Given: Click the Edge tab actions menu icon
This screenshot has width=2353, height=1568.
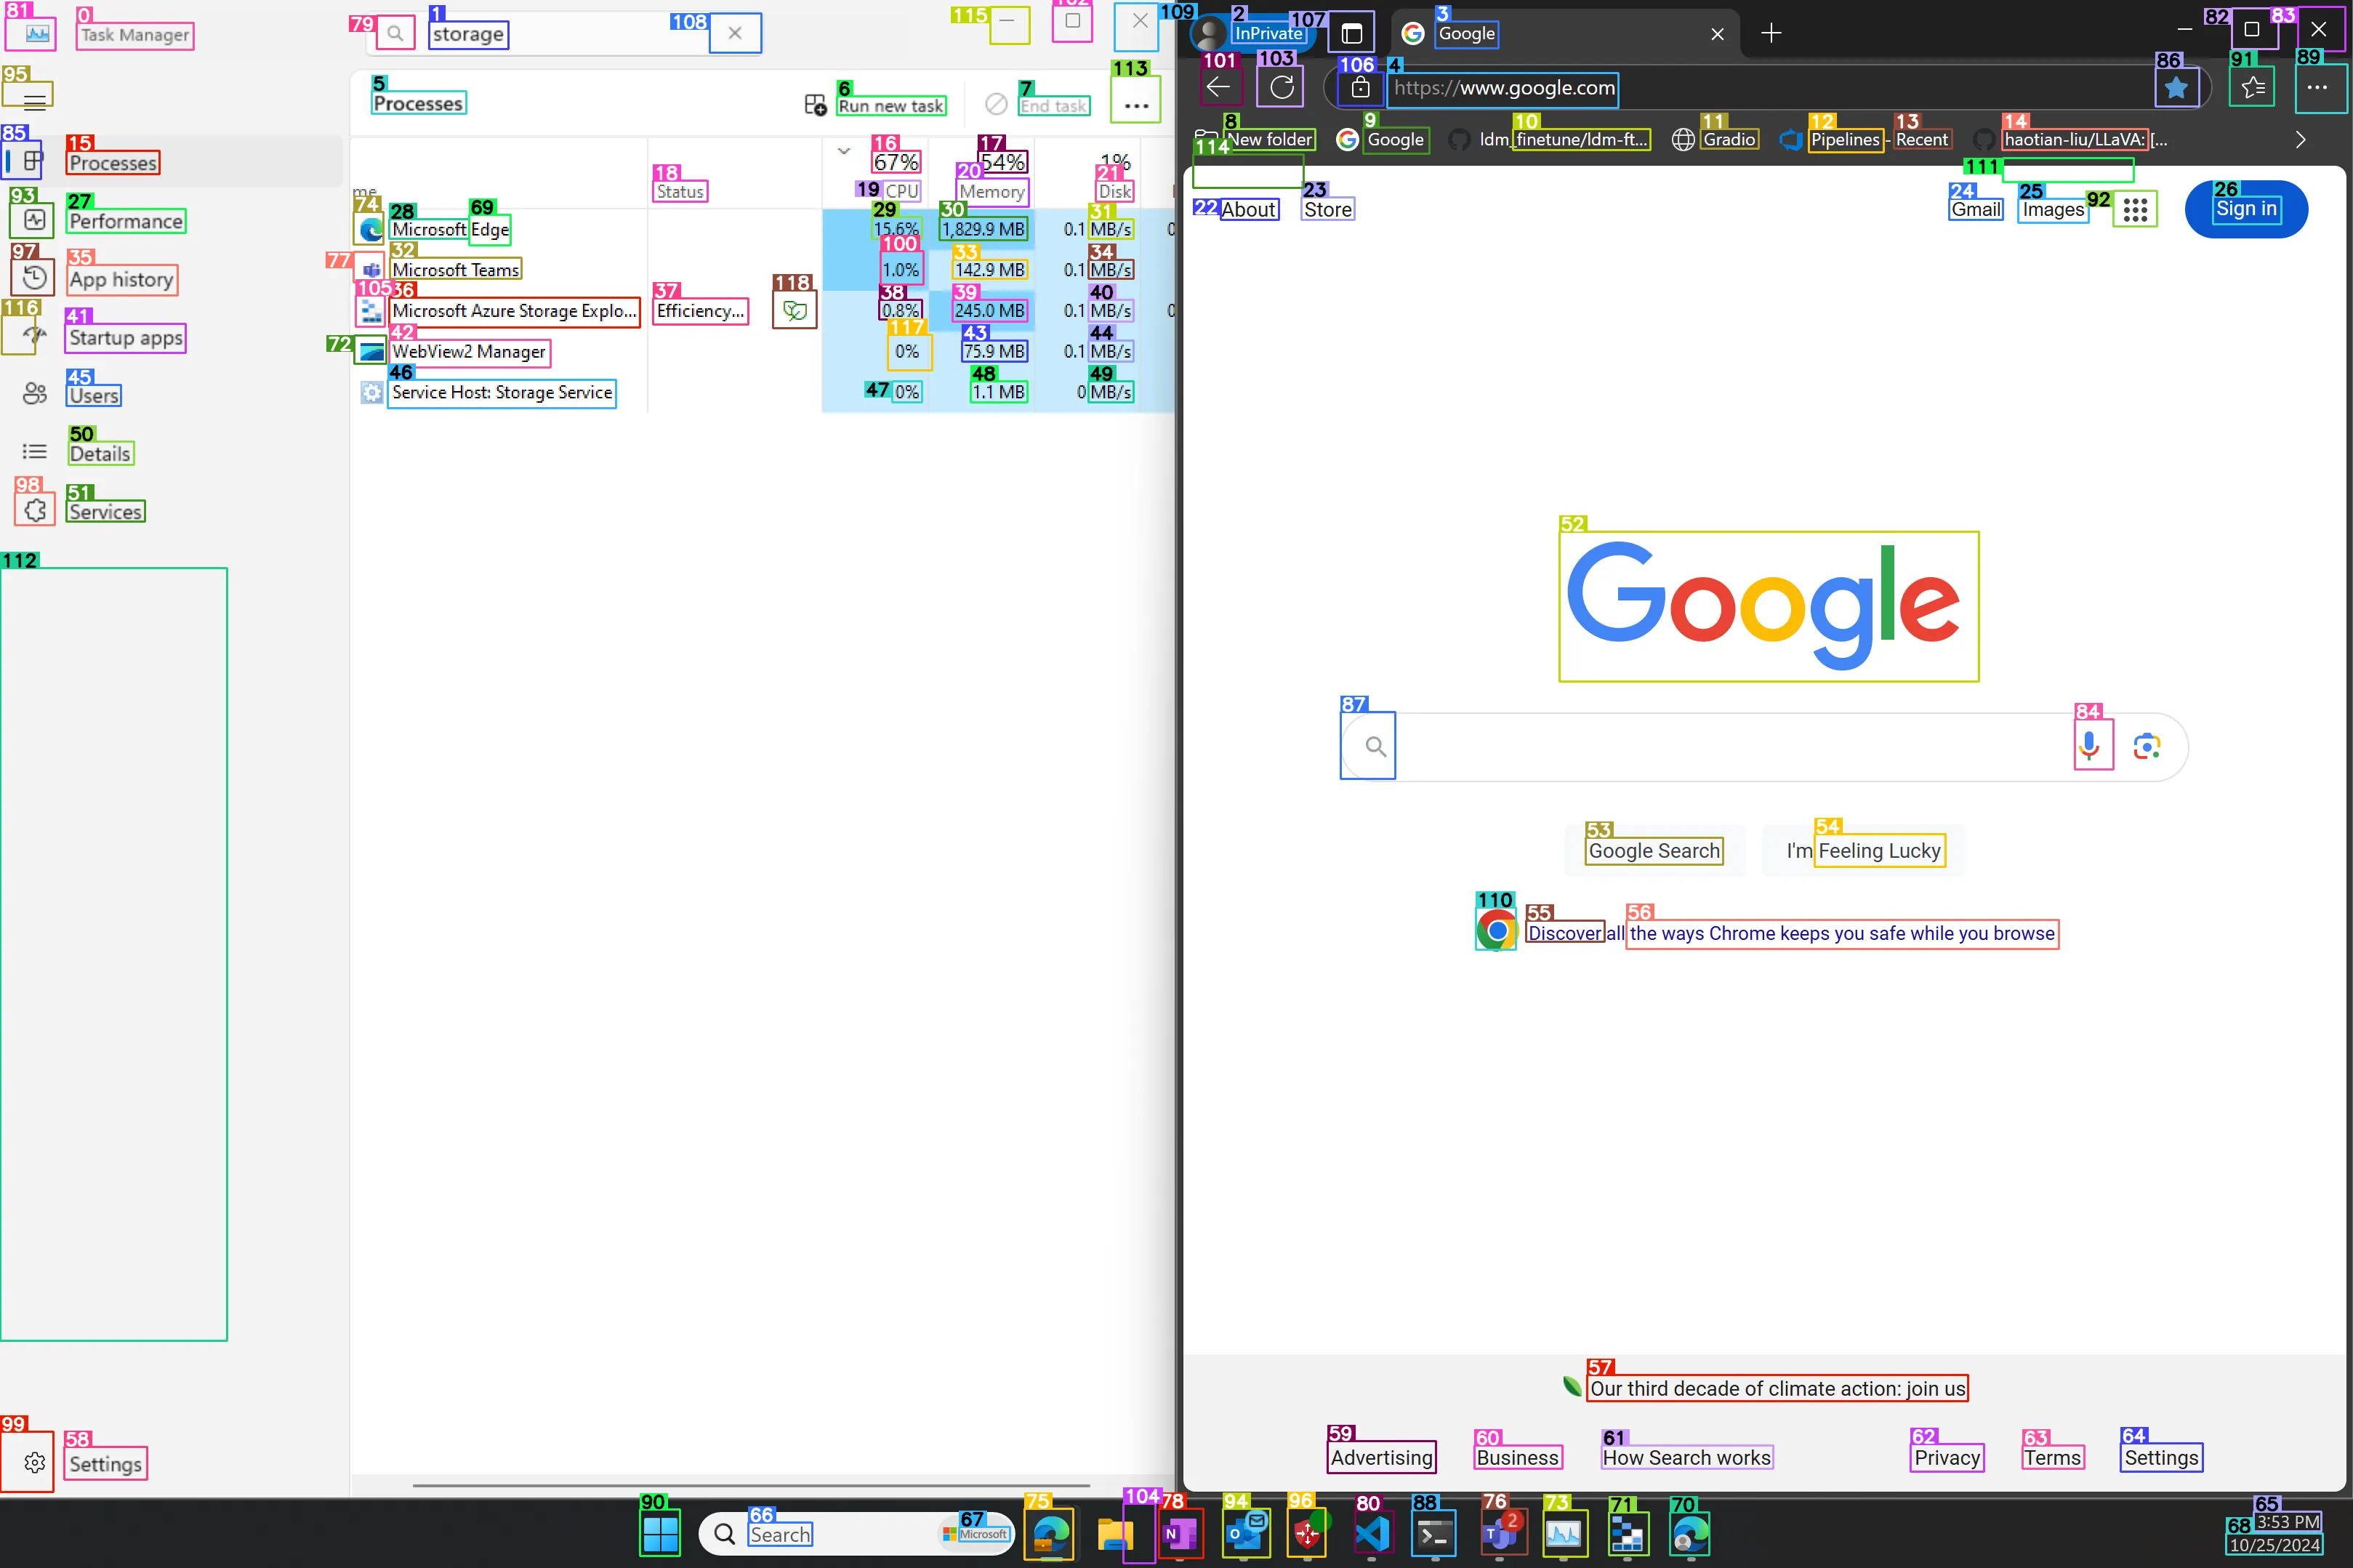Looking at the screenshot, I should [1351, 34].
